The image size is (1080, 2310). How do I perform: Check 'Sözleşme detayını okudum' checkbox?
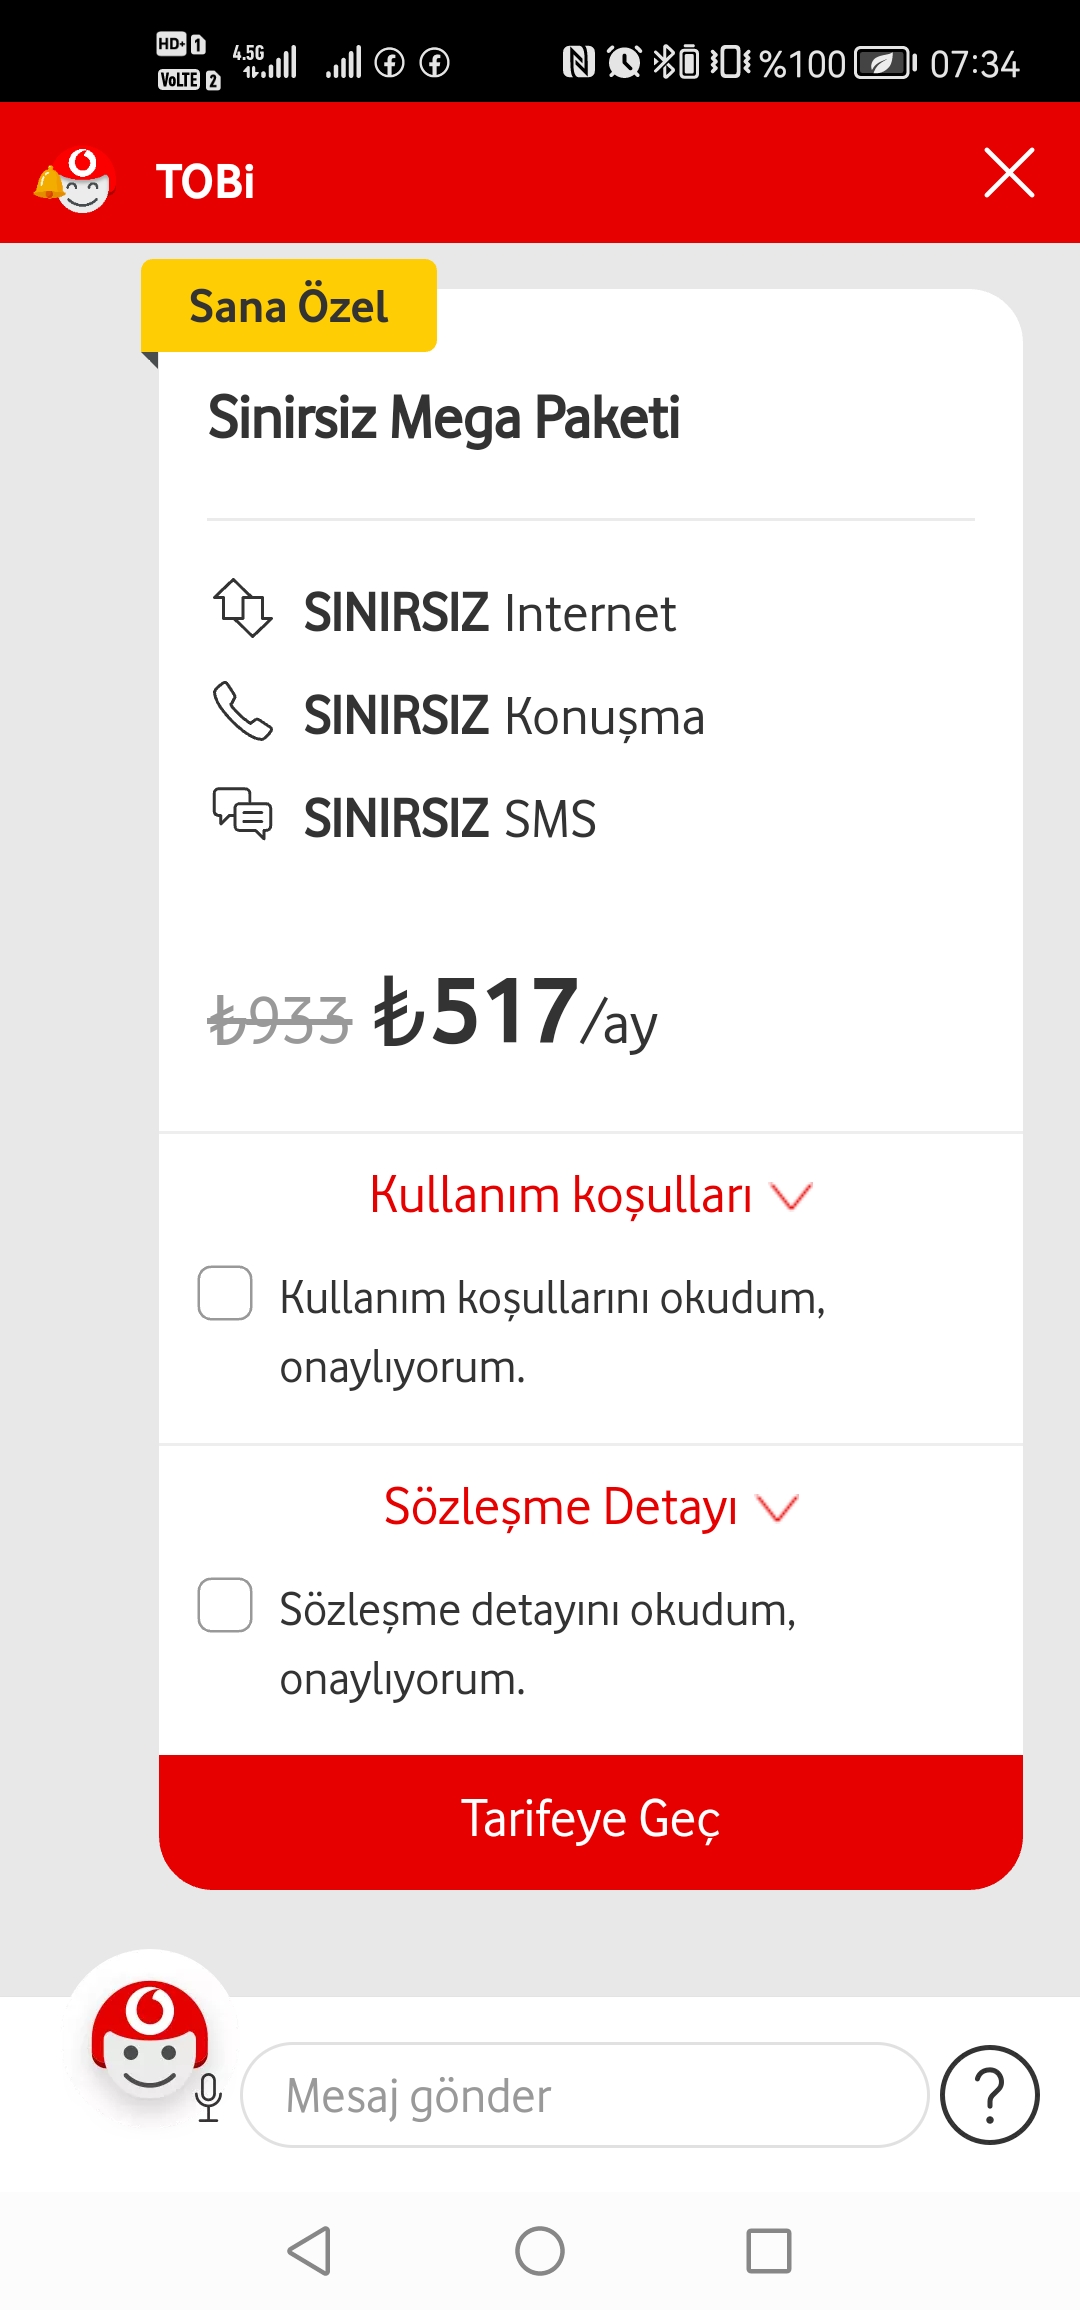tap(225, 1605)
